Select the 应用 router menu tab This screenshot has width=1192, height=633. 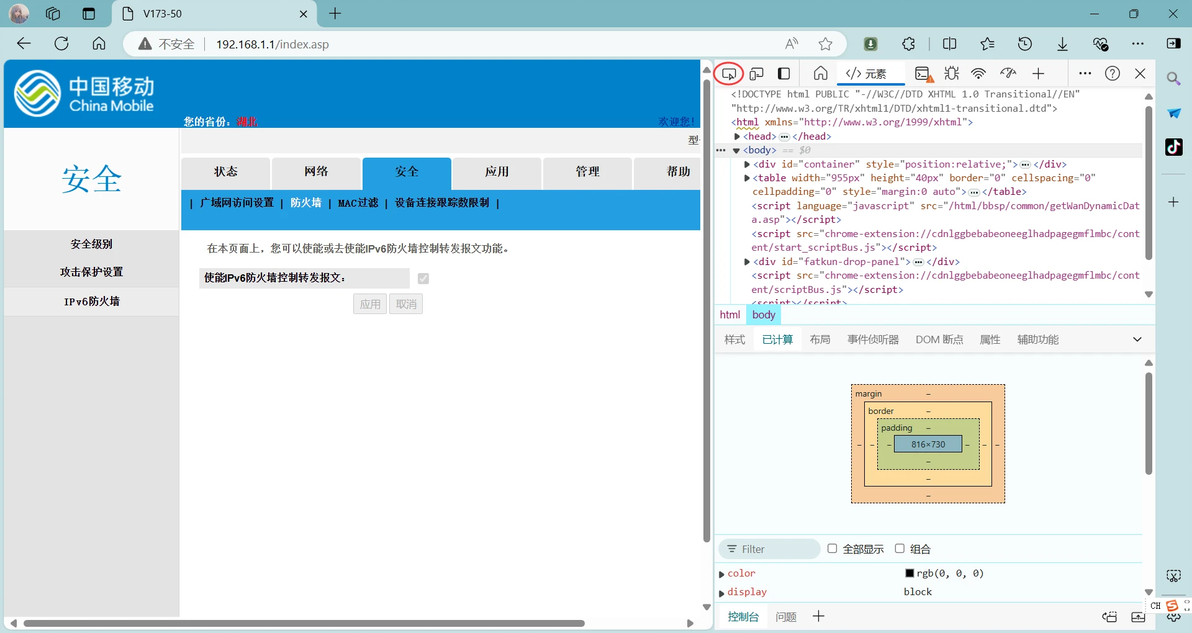(x=497, y=172)
